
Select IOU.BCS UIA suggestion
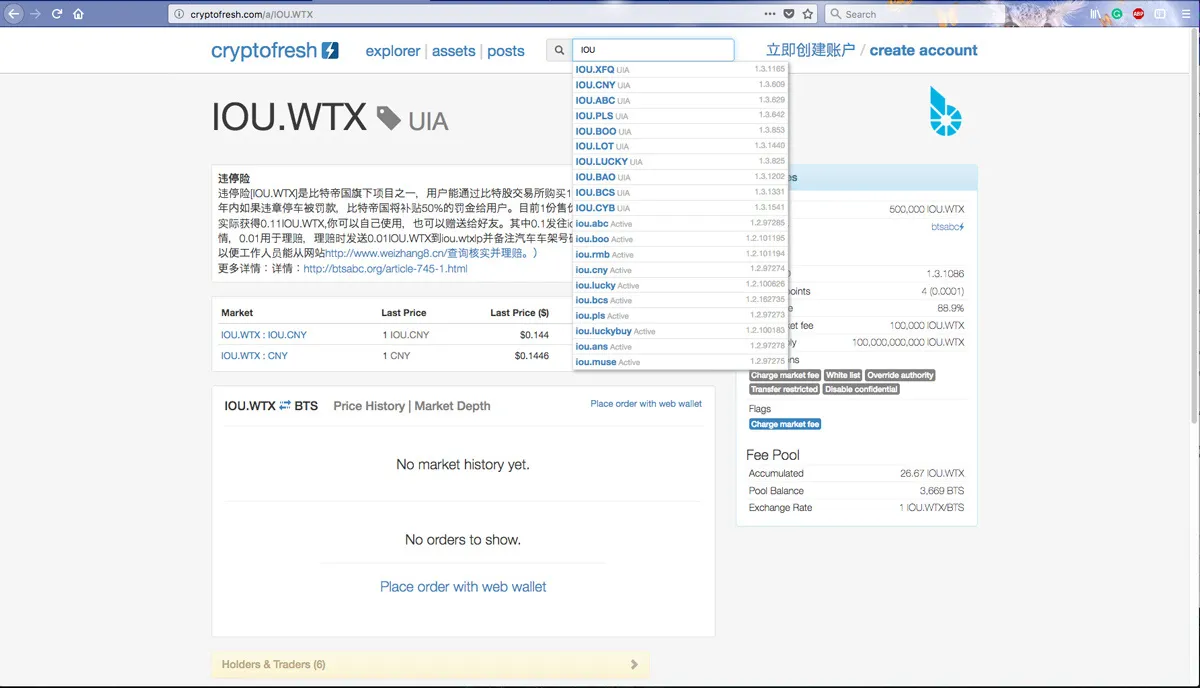(681, 193)
